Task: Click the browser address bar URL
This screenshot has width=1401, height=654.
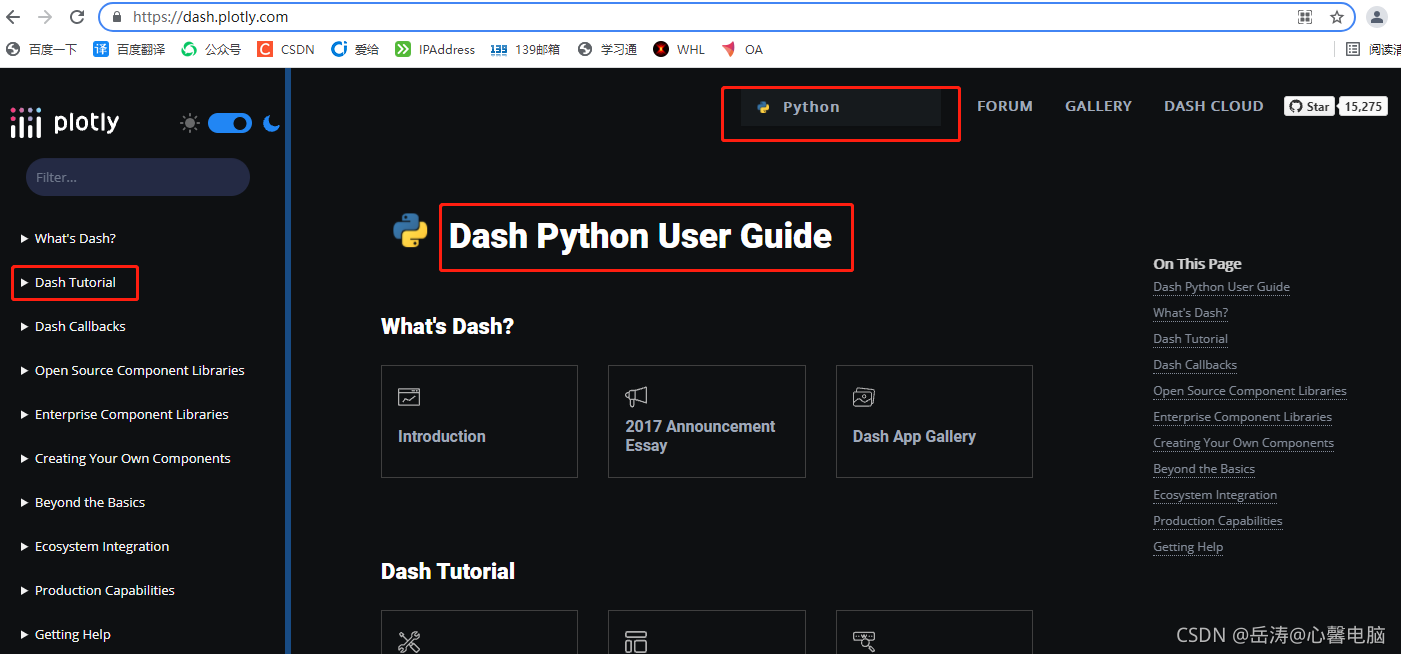Action: point(210,17)
